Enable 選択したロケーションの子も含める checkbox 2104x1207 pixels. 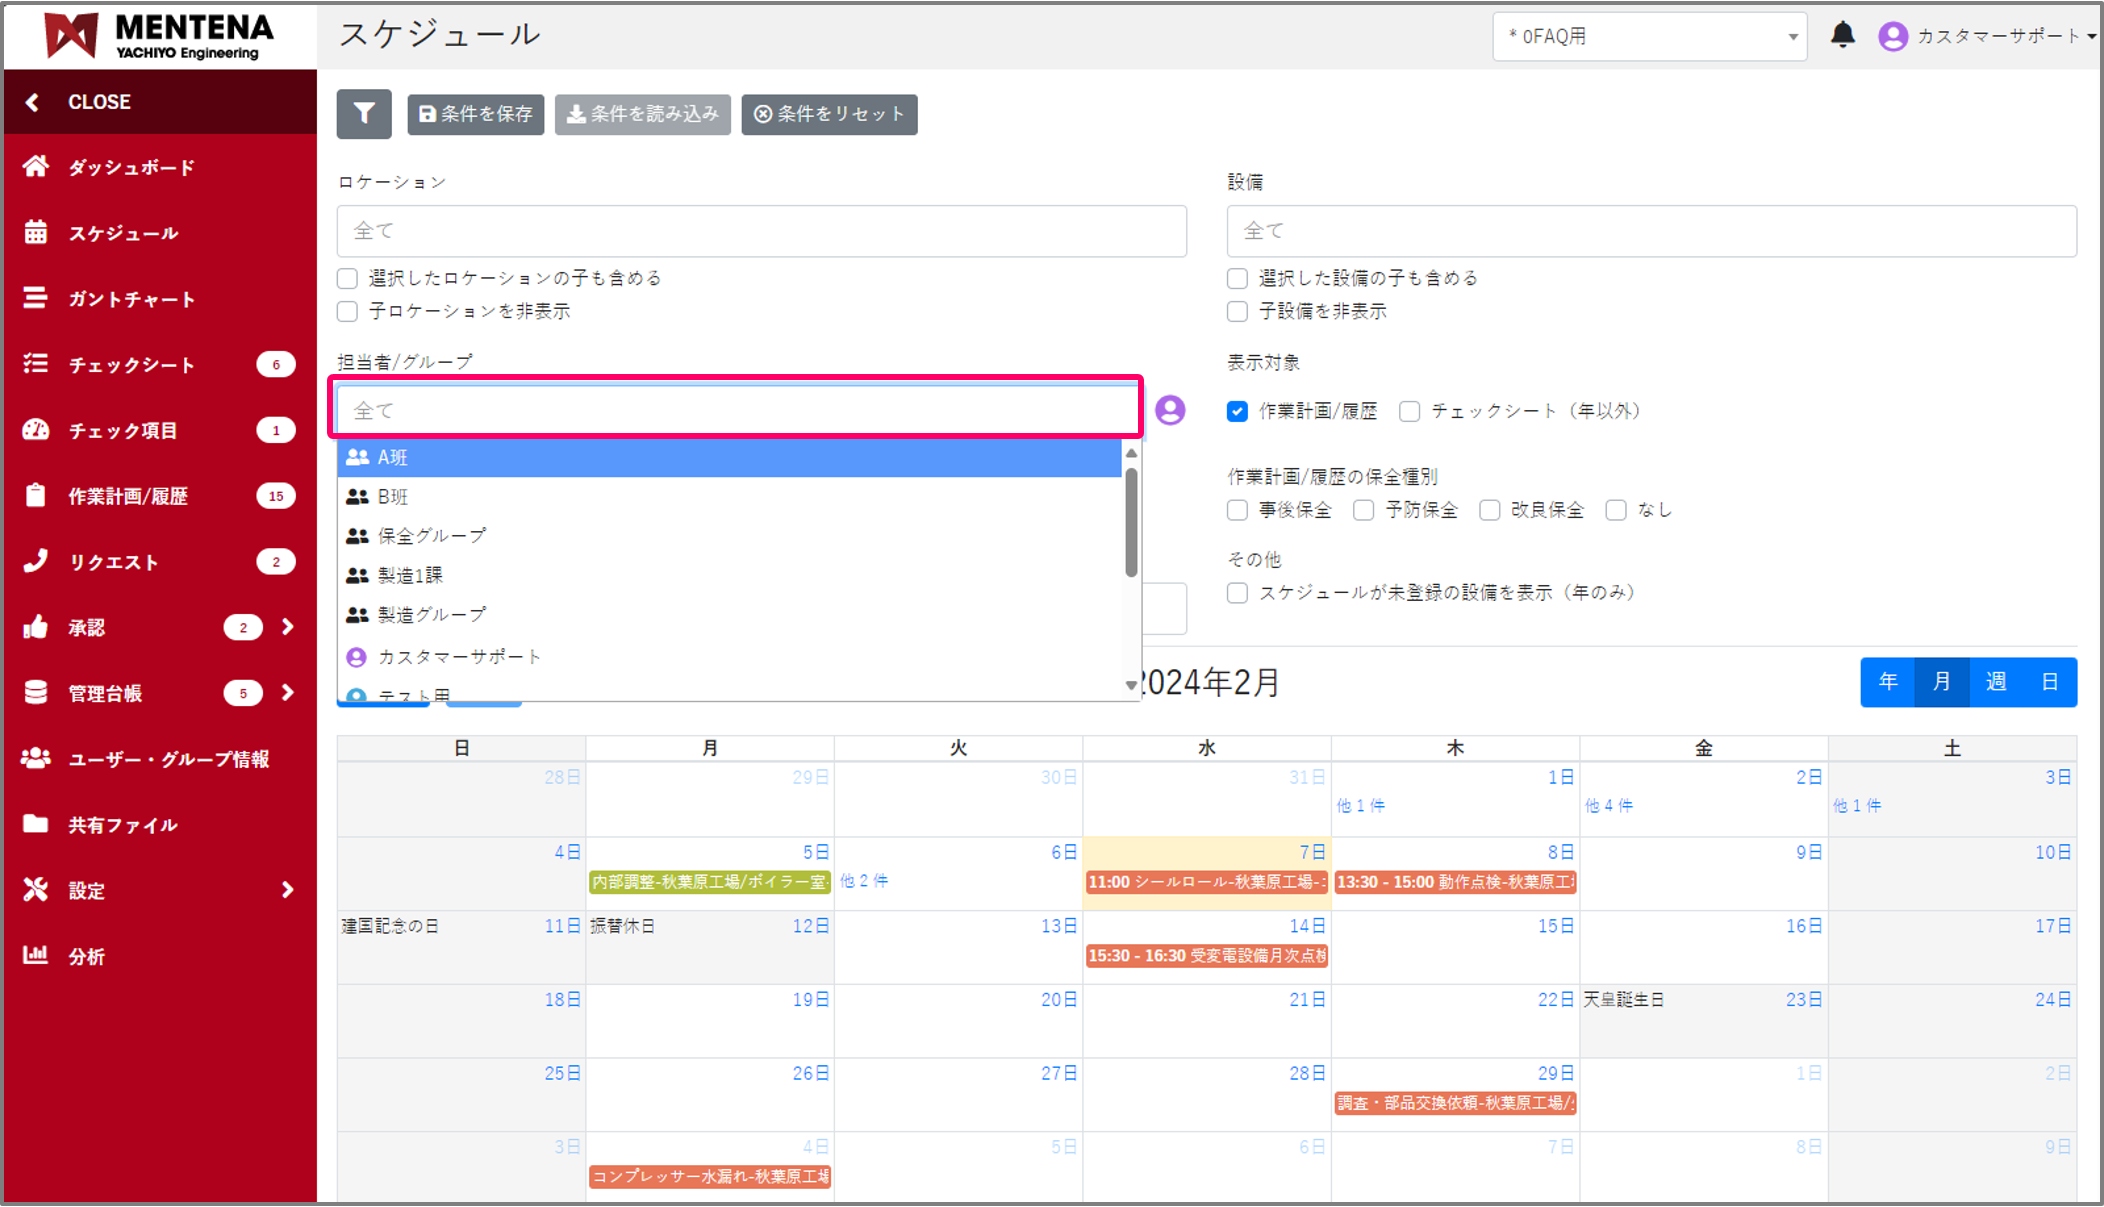click(x=348, y=279)
